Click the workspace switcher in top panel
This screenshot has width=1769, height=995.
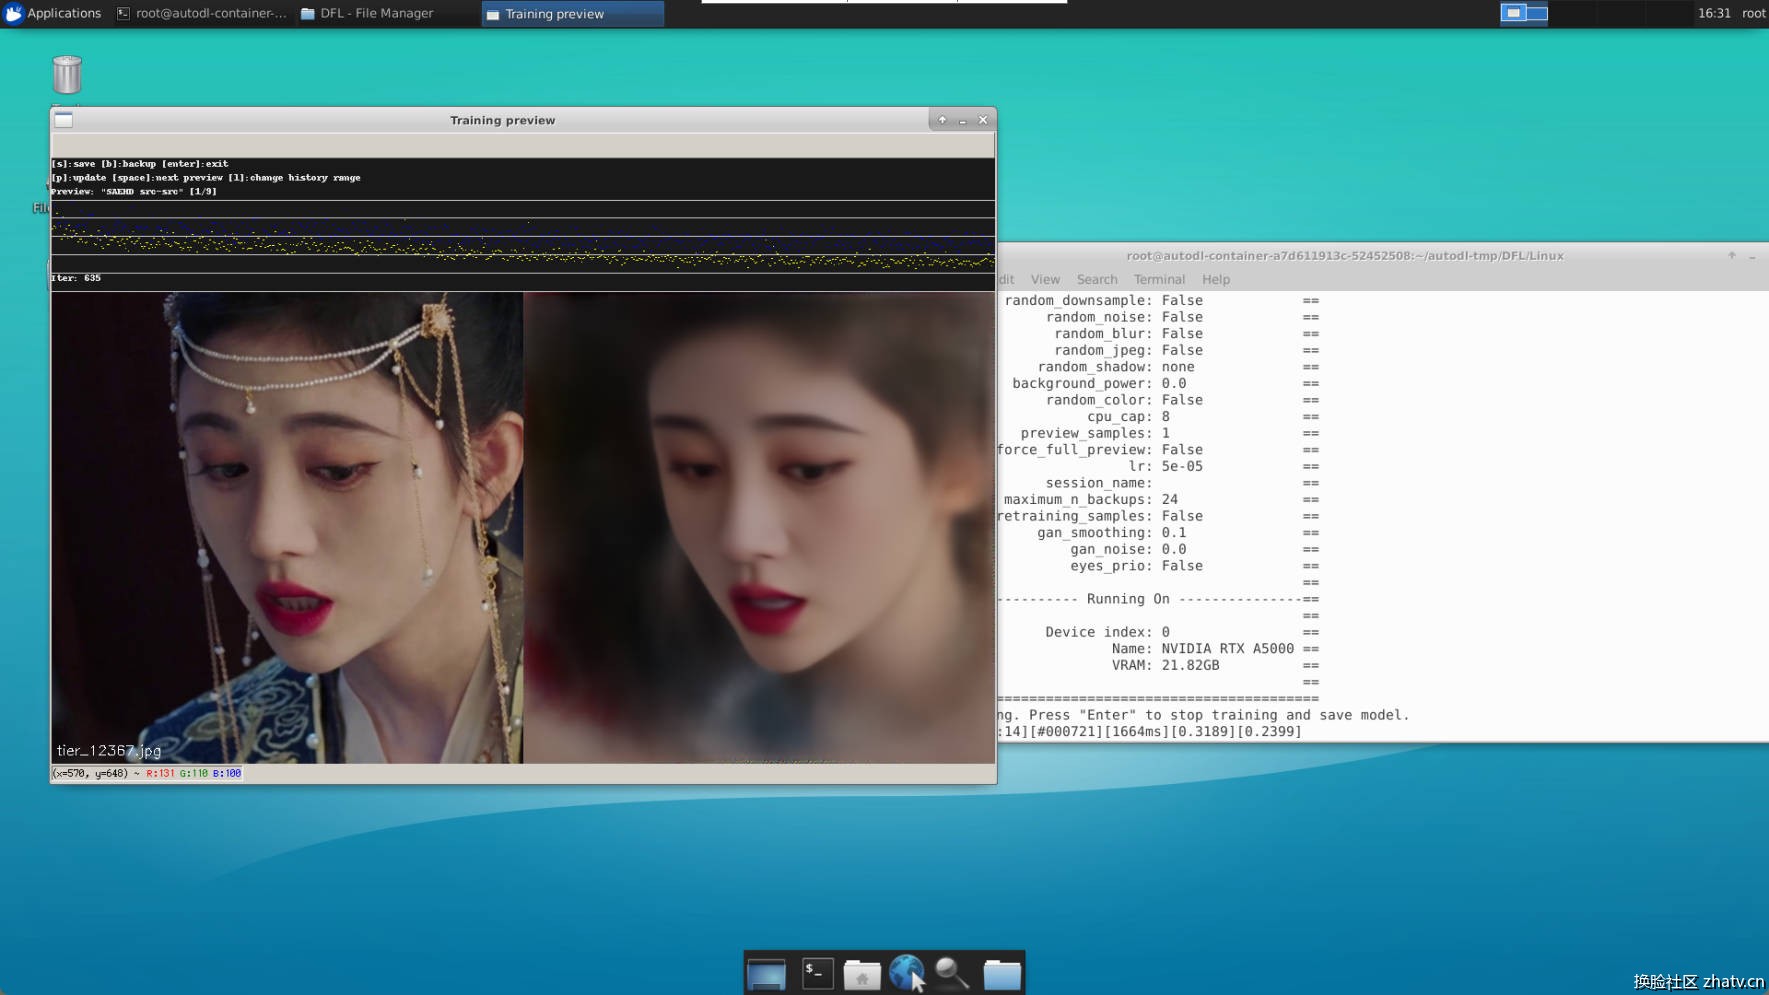click(1524, 13)
